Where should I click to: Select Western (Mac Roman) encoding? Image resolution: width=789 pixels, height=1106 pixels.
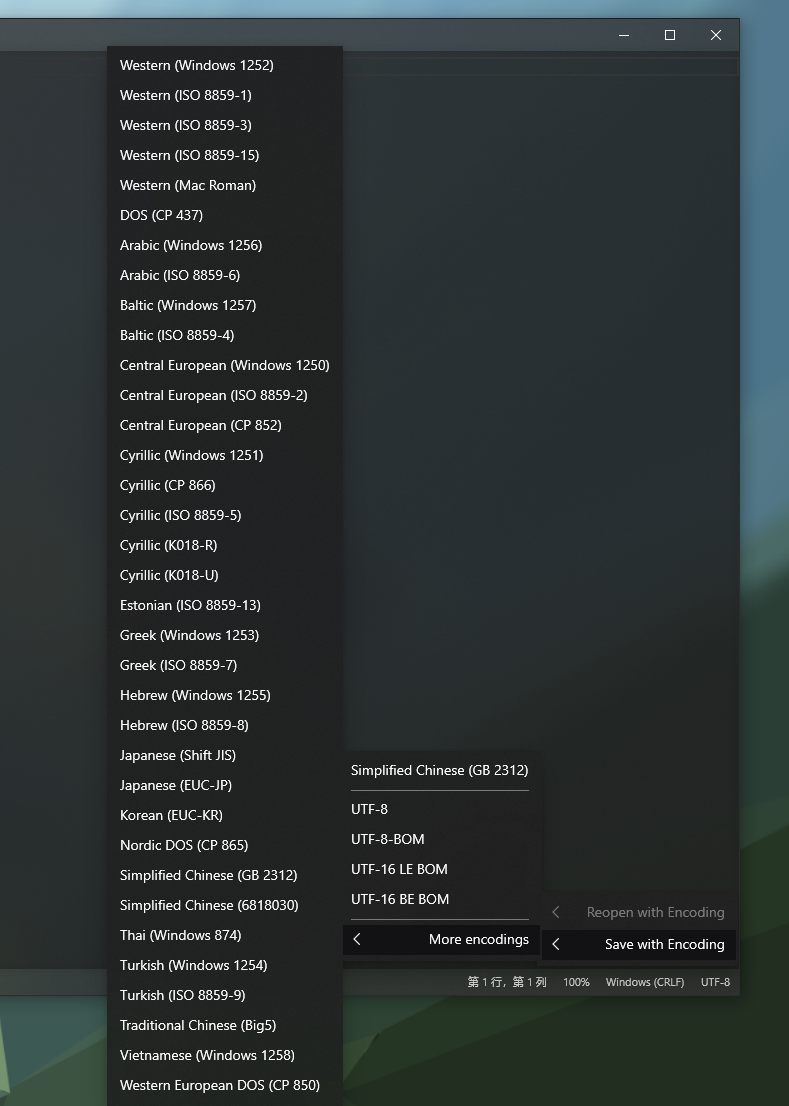coord(225,185)
